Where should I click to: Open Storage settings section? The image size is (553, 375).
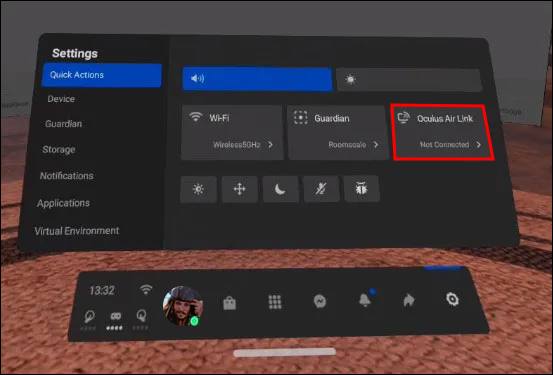59,150
